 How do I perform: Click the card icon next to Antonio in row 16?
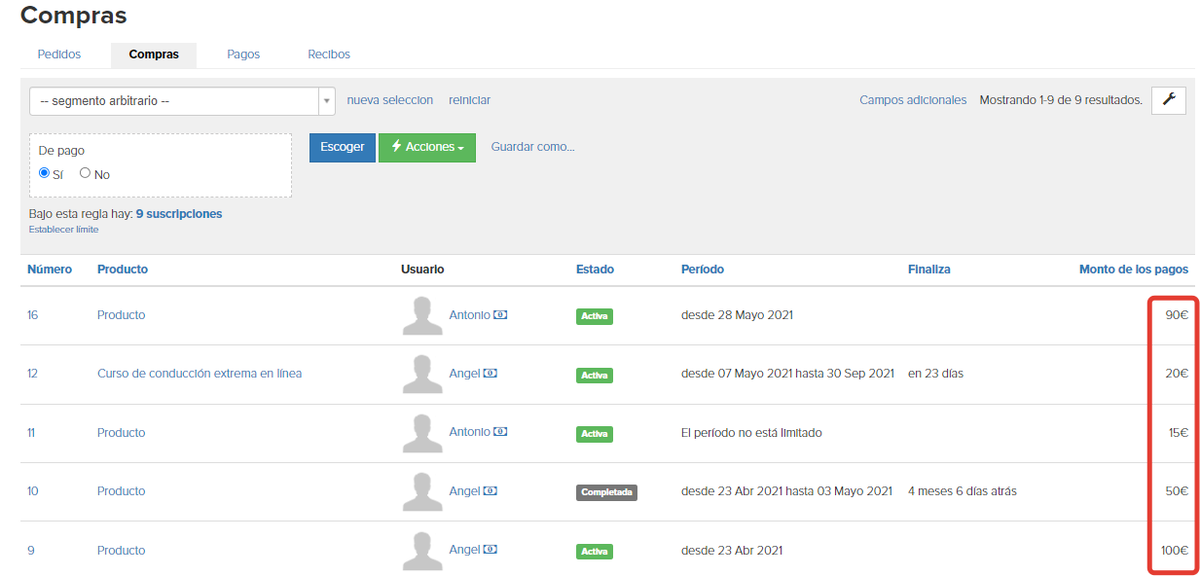[x=501, y=315]
